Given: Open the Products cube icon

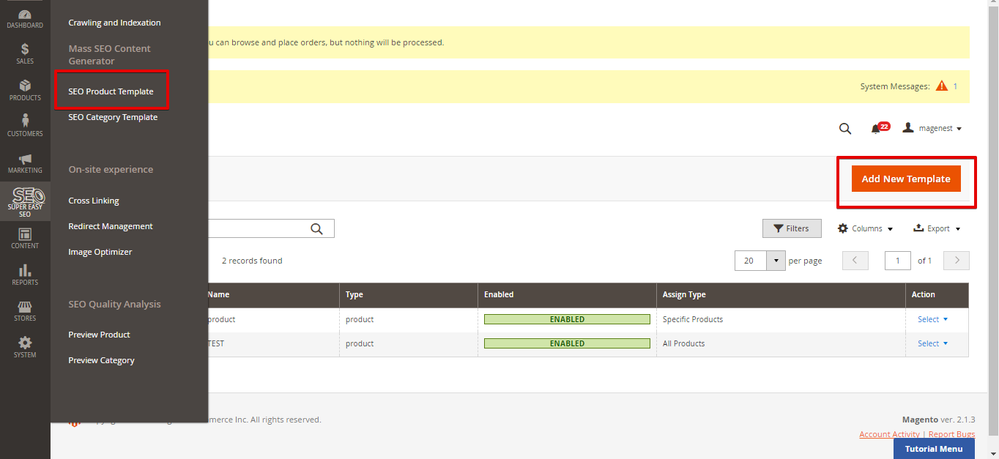Looking at the screenshot, I should coord(25,91).
